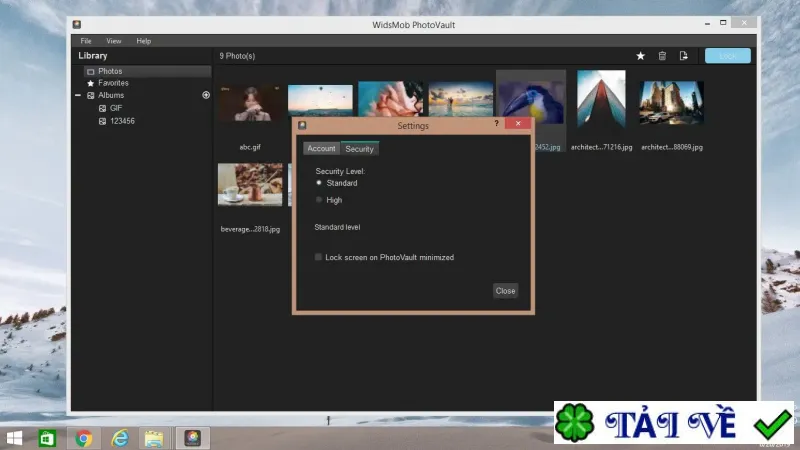Click the export photo icon
The width and height of the screenshot is (800, 450).
tap(684, 56)
